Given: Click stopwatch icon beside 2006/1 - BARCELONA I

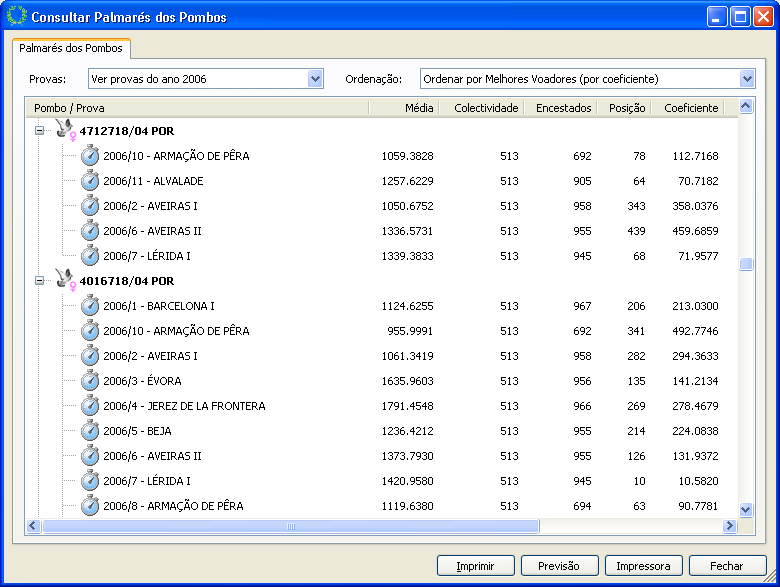Looking at the screenshot, I should [x=90, y=305].
